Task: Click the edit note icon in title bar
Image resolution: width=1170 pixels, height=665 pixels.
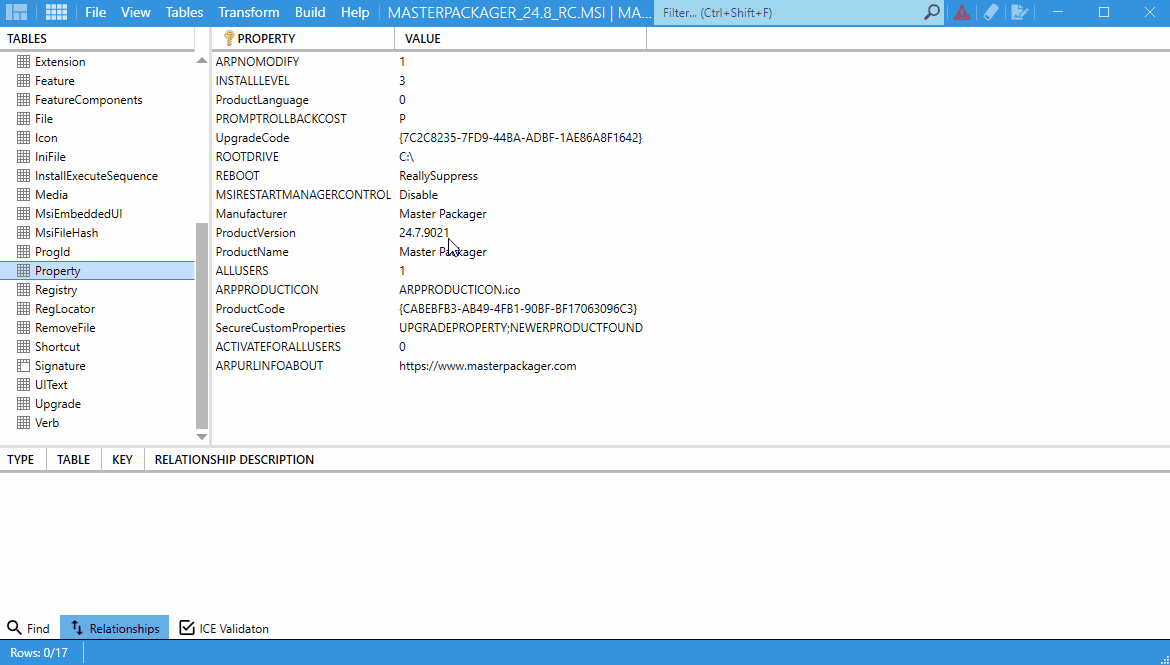Action: click(1019, 12)
